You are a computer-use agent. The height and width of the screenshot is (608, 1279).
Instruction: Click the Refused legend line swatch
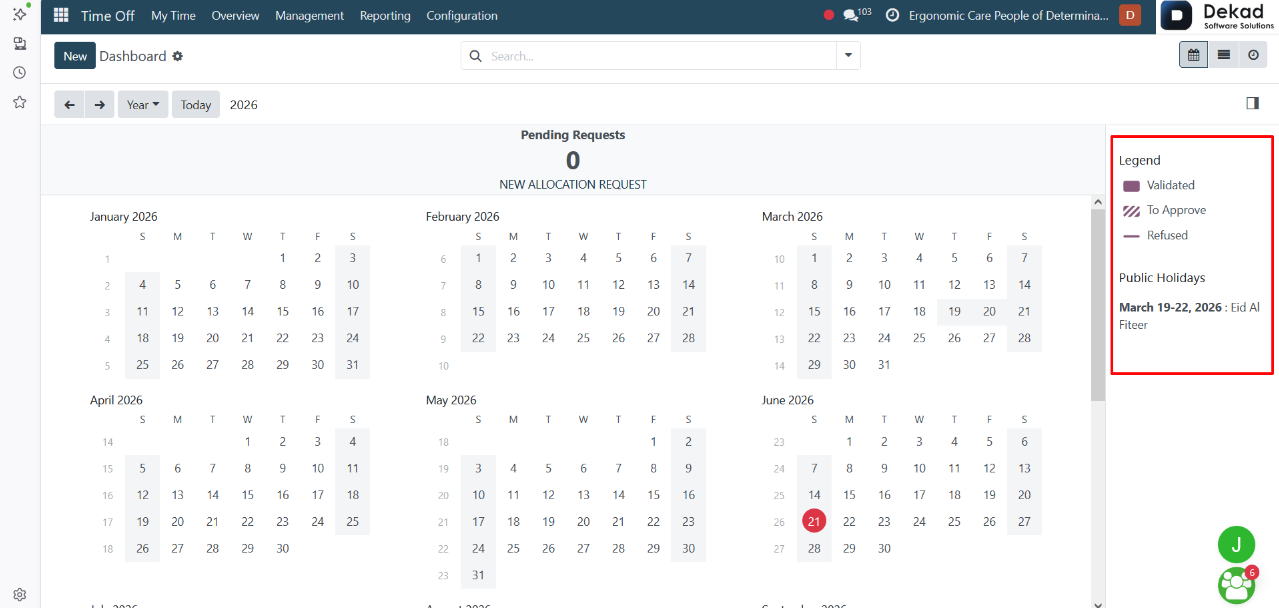1131,236
